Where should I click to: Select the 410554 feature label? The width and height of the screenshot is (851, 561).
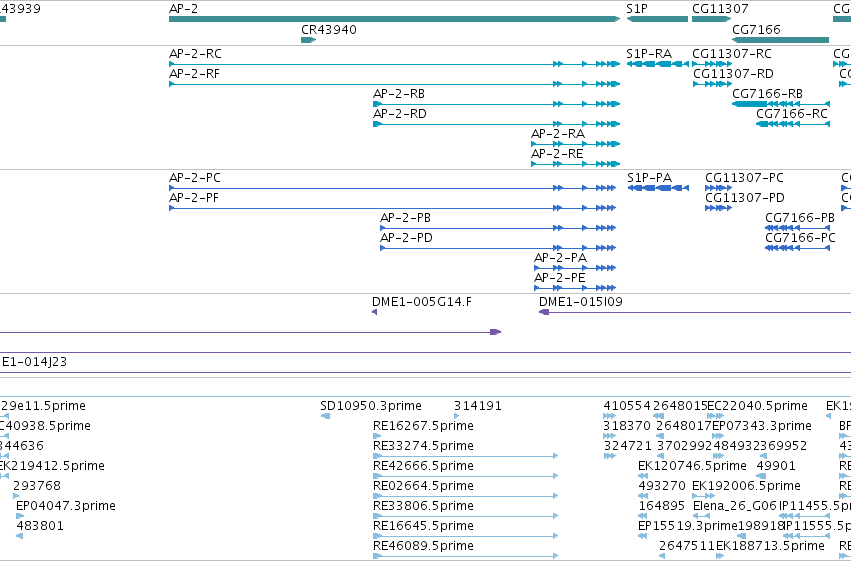[x=627, y=406]
